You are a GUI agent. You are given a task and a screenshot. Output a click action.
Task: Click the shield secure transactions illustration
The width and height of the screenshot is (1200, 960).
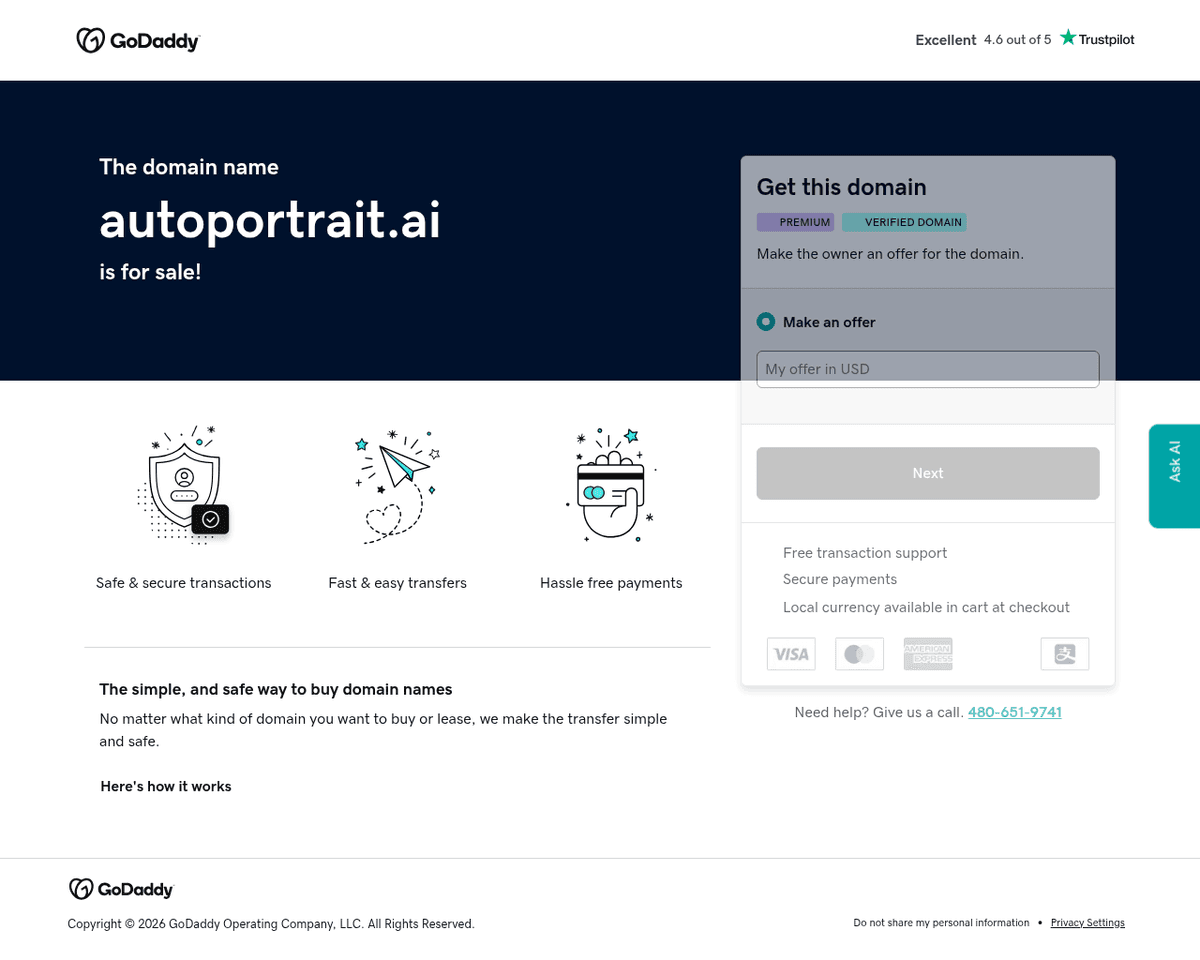(184, 485)
